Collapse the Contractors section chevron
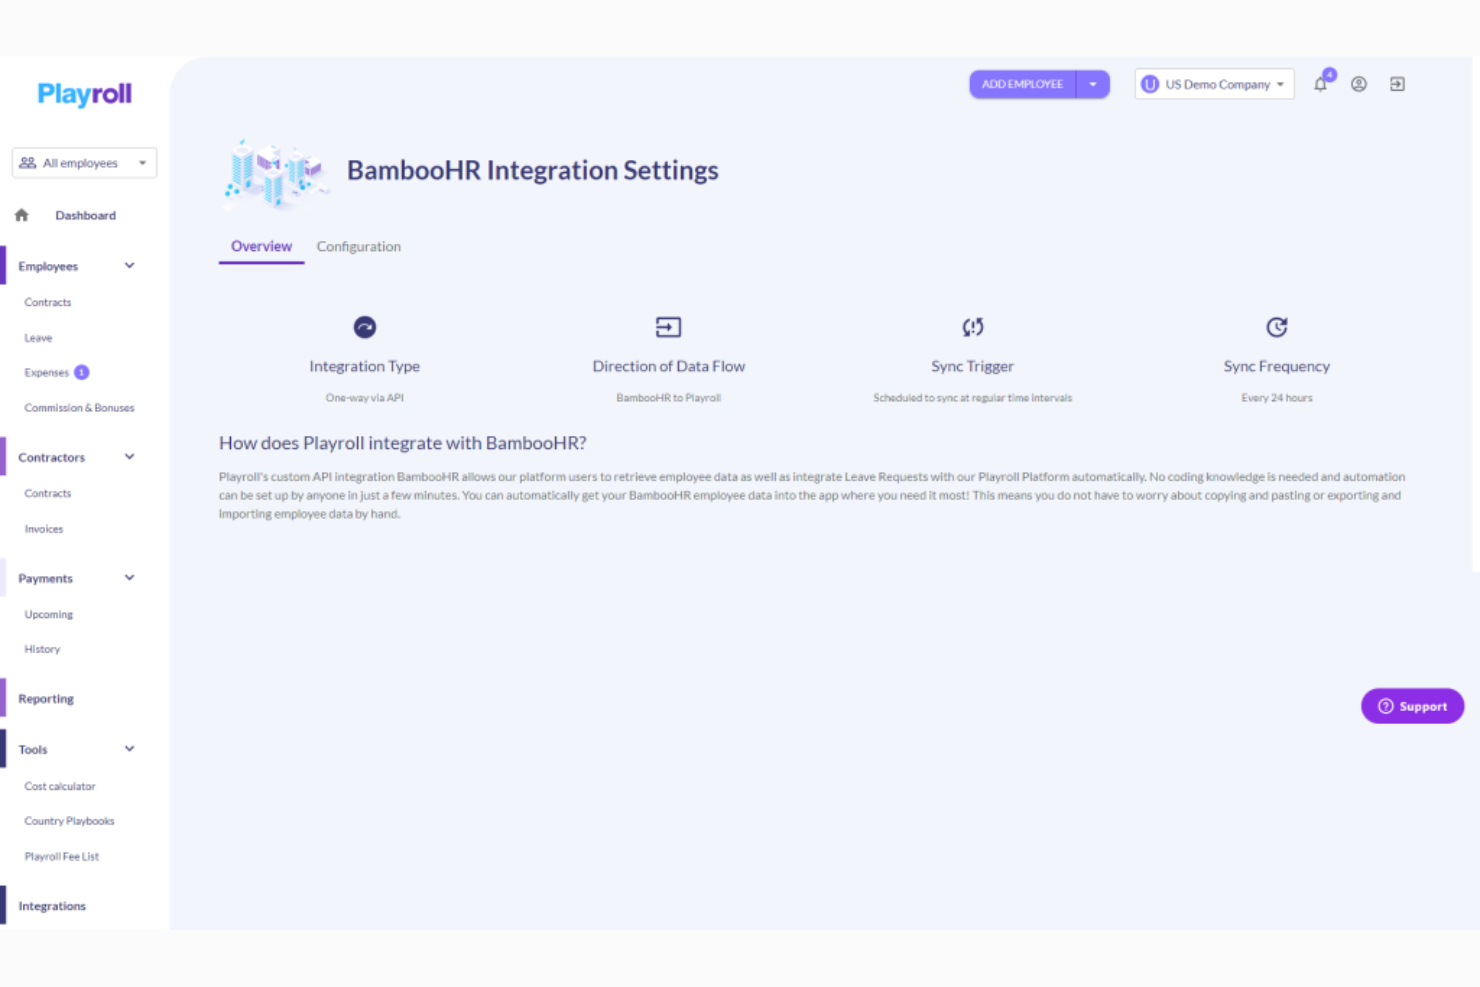 click(x=129, y=457)
